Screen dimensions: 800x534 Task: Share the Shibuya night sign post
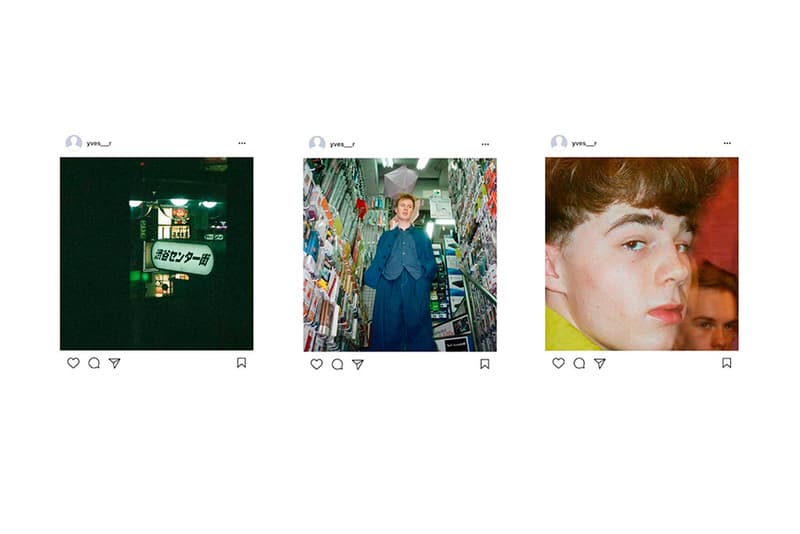[x=115, y=363]
